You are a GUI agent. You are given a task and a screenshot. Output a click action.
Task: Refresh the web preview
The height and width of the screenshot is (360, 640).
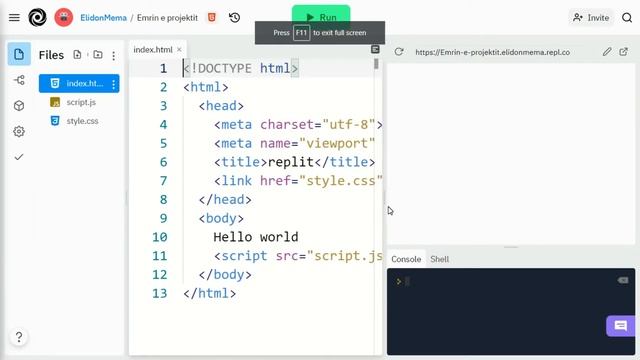399,52
